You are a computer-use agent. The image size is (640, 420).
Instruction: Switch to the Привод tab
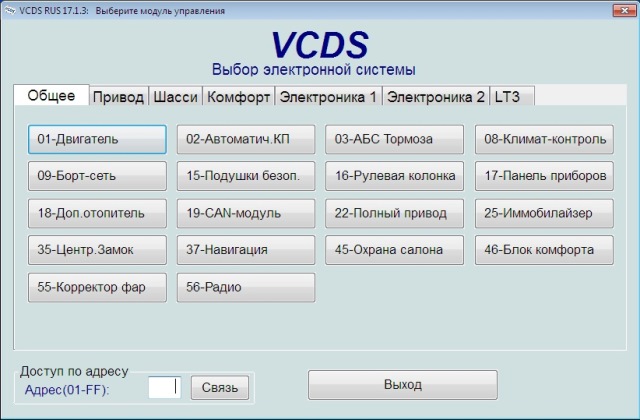tap(118, 97)
